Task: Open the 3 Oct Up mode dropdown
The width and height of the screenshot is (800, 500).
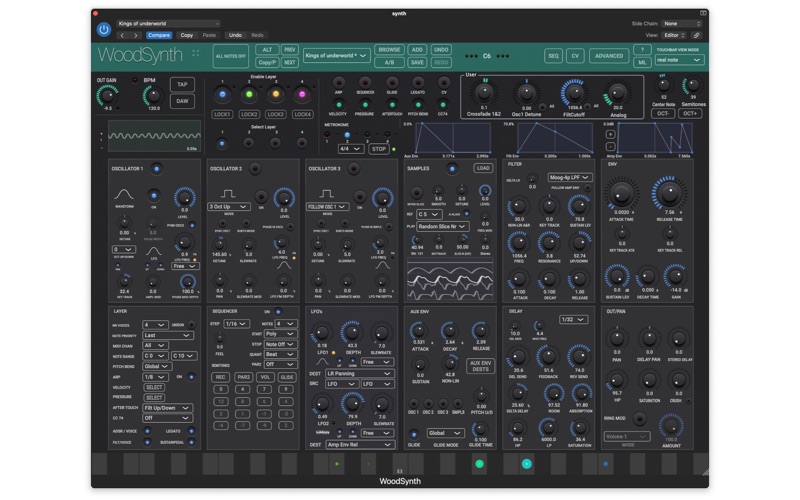Action: tap(228, 207)
